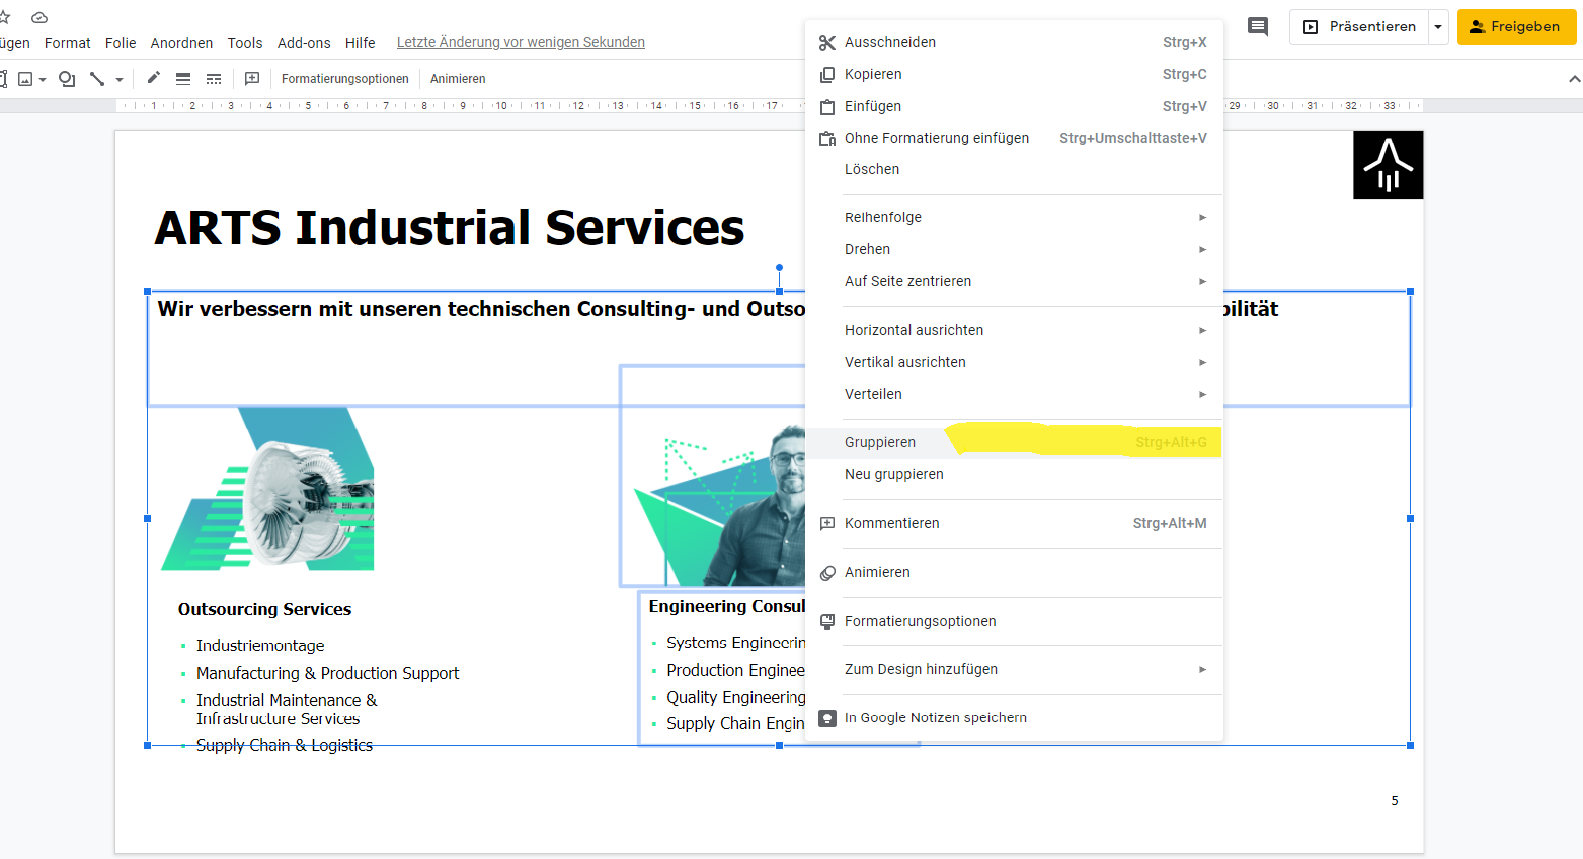This screenshot has width=1583, height=859.
Task: Click the icon beside Ohne Formatierung einfügen
Action: (x=827, y=138)
